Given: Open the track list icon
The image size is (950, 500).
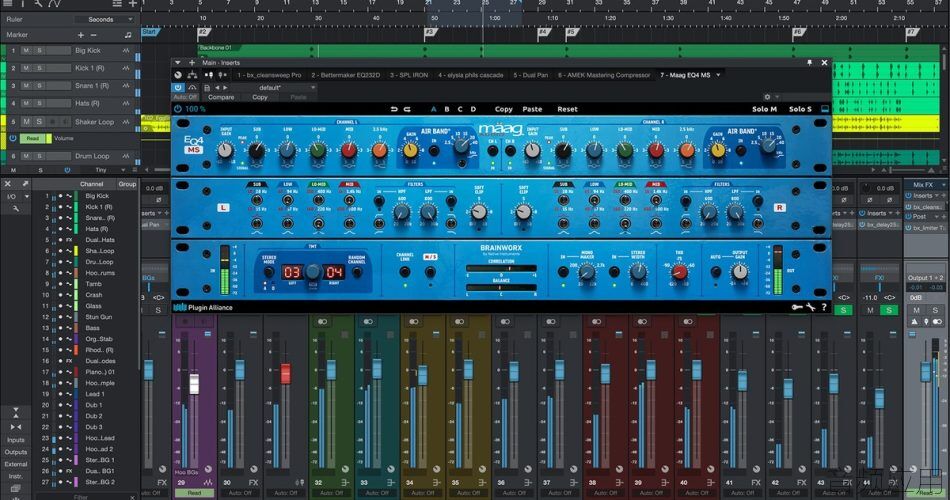Looking at the screenshot, I should tap(118, 4).
